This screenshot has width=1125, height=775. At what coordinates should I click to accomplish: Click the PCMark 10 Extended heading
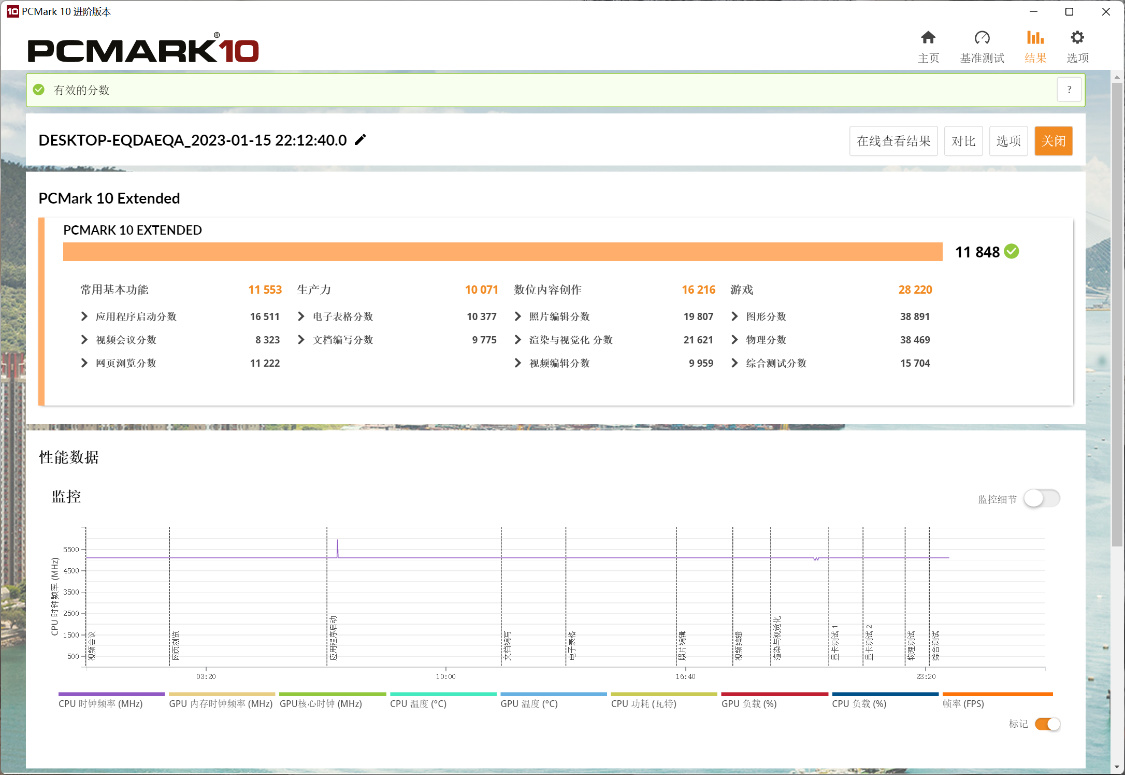[x=109, y=198]
